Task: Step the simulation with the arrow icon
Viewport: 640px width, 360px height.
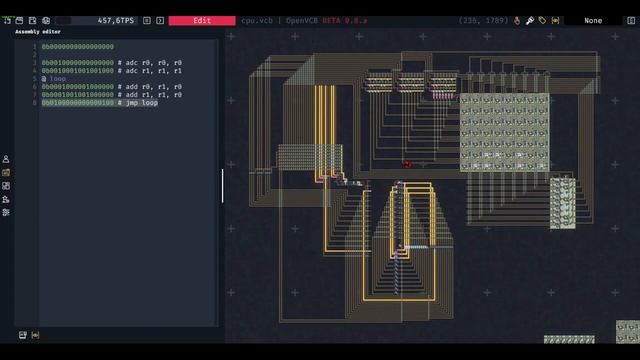Action: (160, 20)
